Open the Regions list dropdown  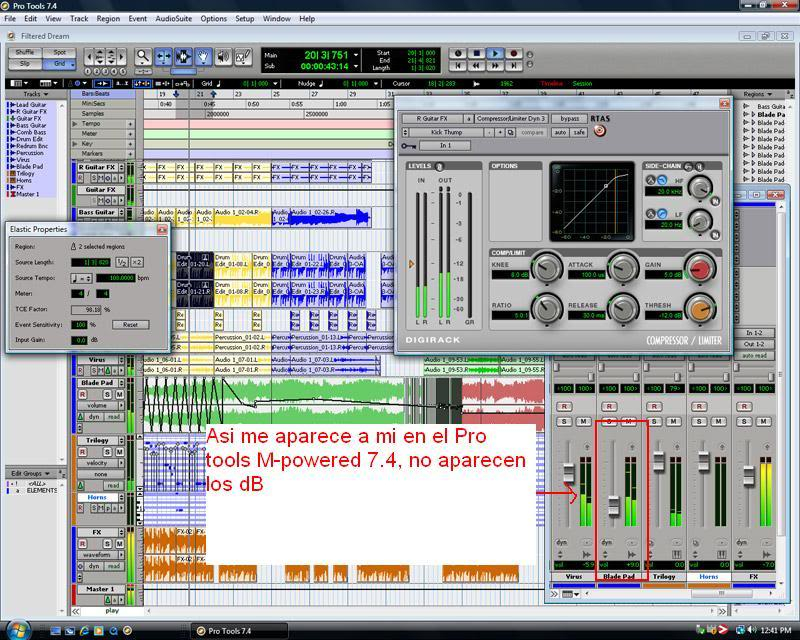(x=757, y=94)
